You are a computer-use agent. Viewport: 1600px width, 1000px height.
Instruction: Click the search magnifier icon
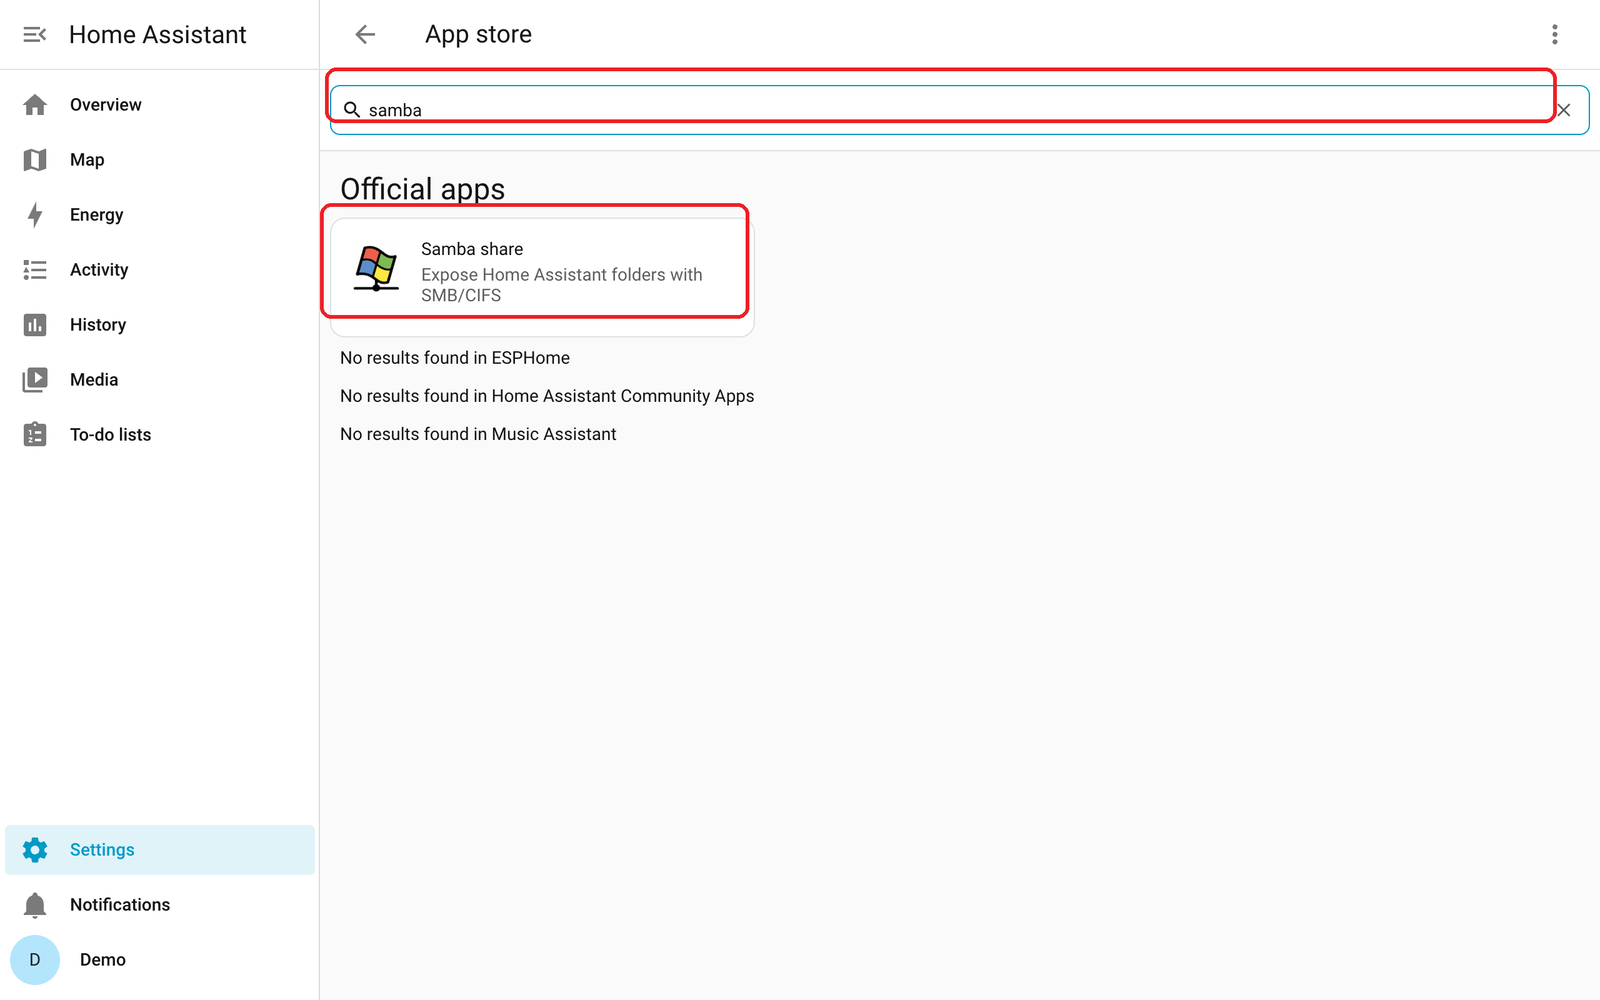pyautogui.click(x=352, y=110)
